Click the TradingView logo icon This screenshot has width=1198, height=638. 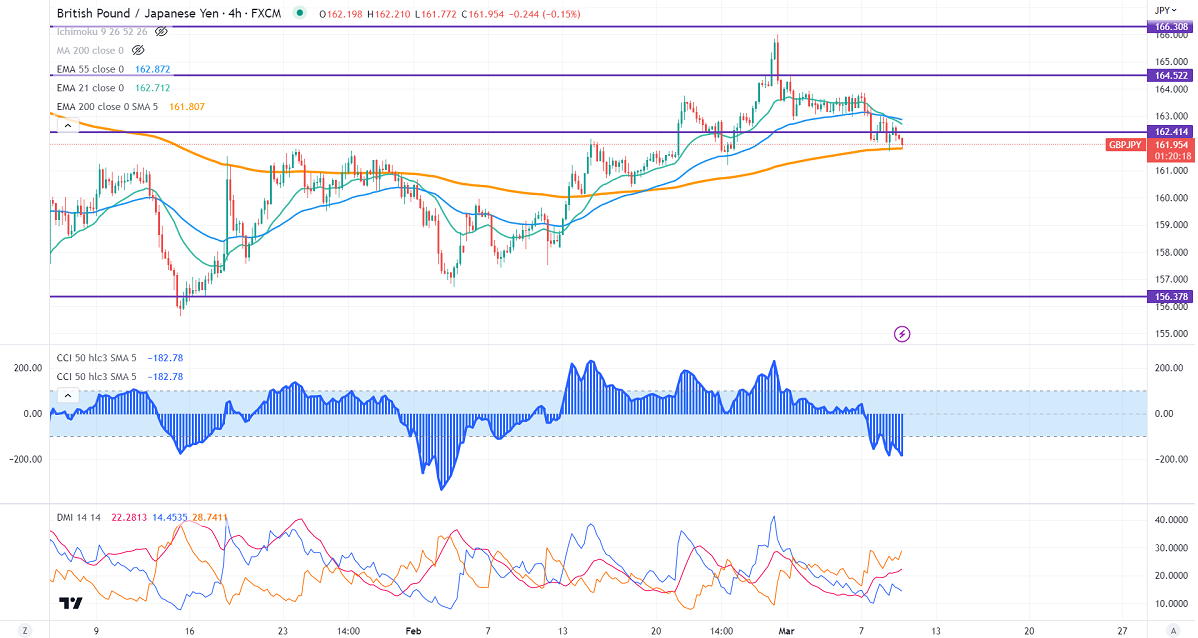pyautogui.click(x=70, y=603)
